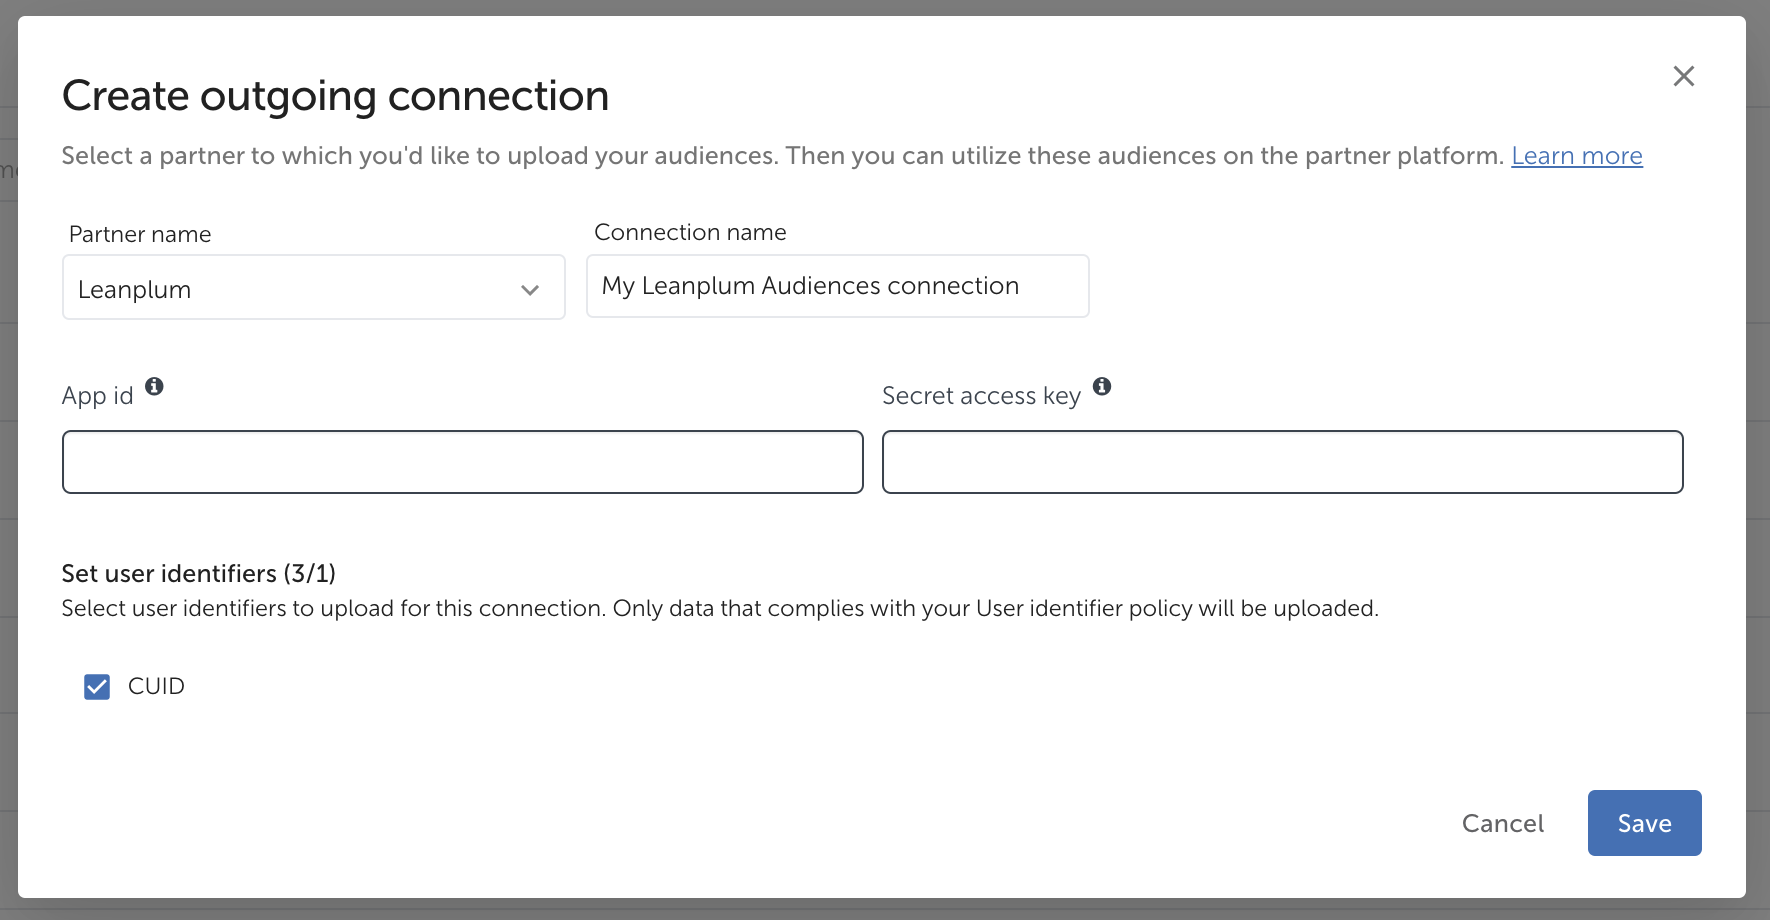Open the Partner name dropdown
The image size is (1770, 920).
[314, 287]
